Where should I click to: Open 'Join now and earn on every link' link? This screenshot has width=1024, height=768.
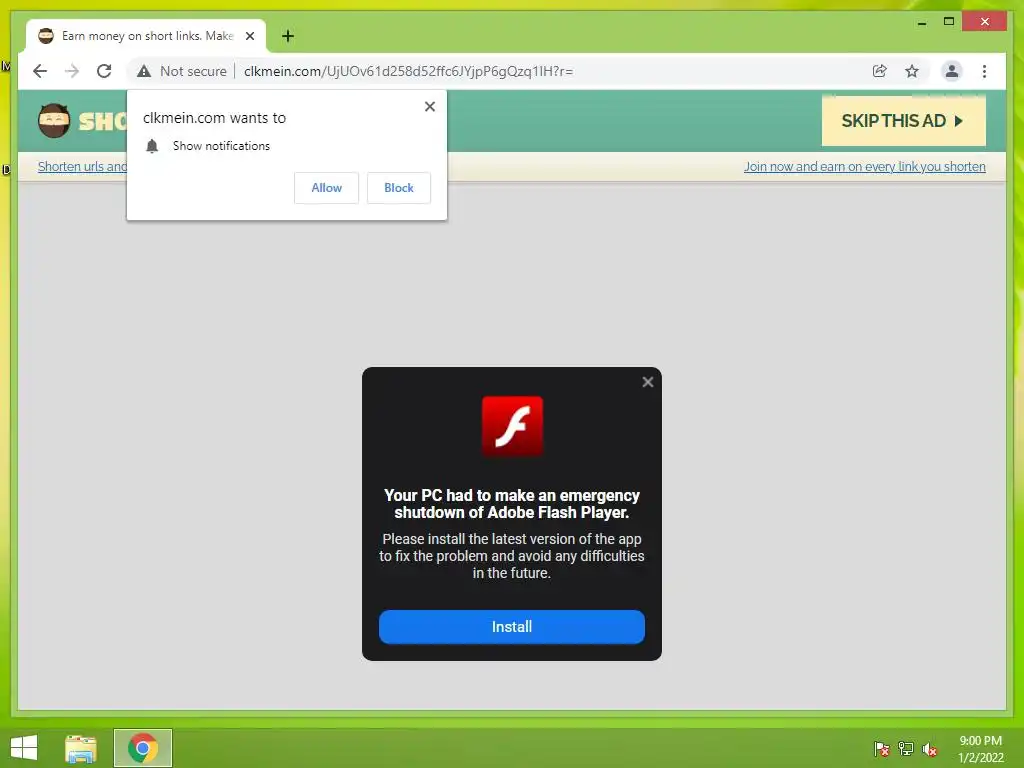[x=865, y=167]
